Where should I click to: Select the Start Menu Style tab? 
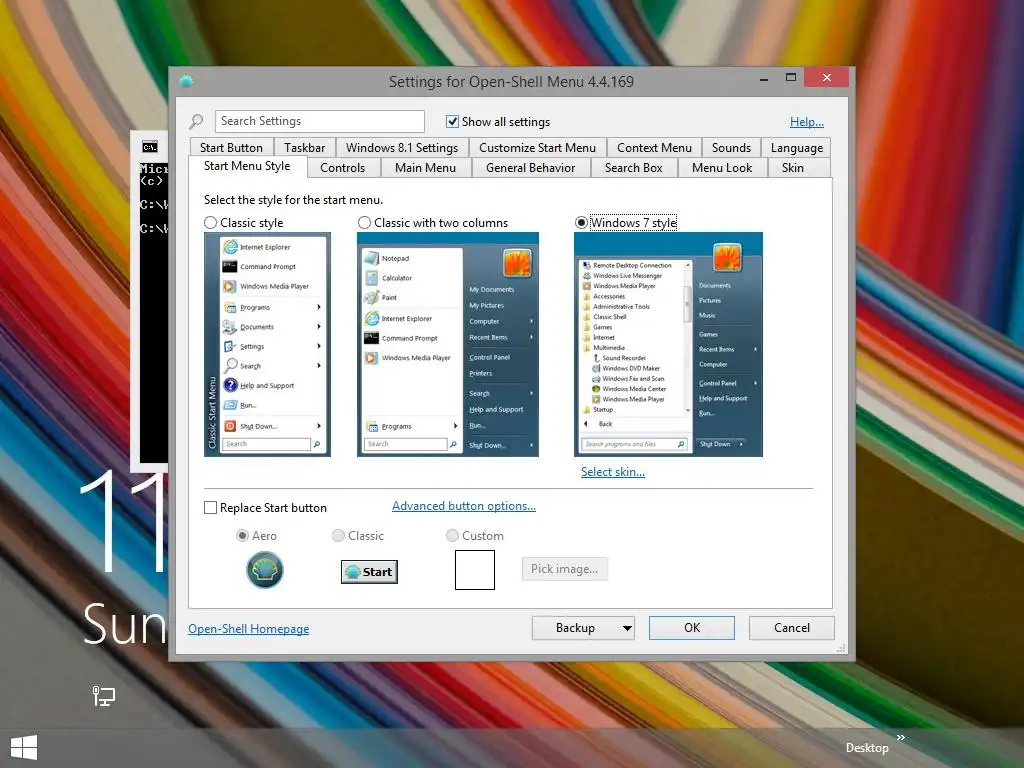pos(247,166)
